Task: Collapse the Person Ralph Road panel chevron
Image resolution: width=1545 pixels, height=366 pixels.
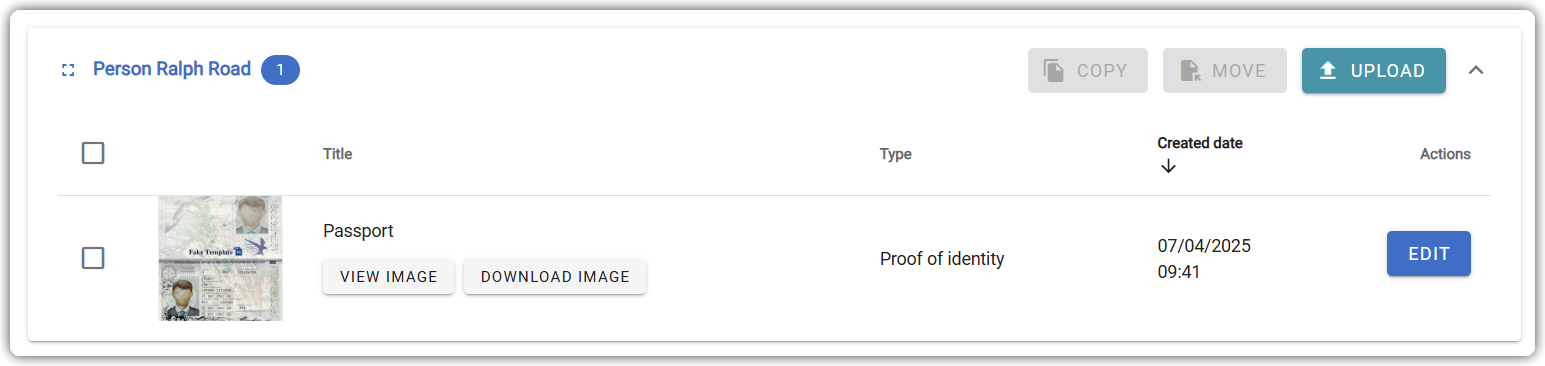Action: point(1475,70)
